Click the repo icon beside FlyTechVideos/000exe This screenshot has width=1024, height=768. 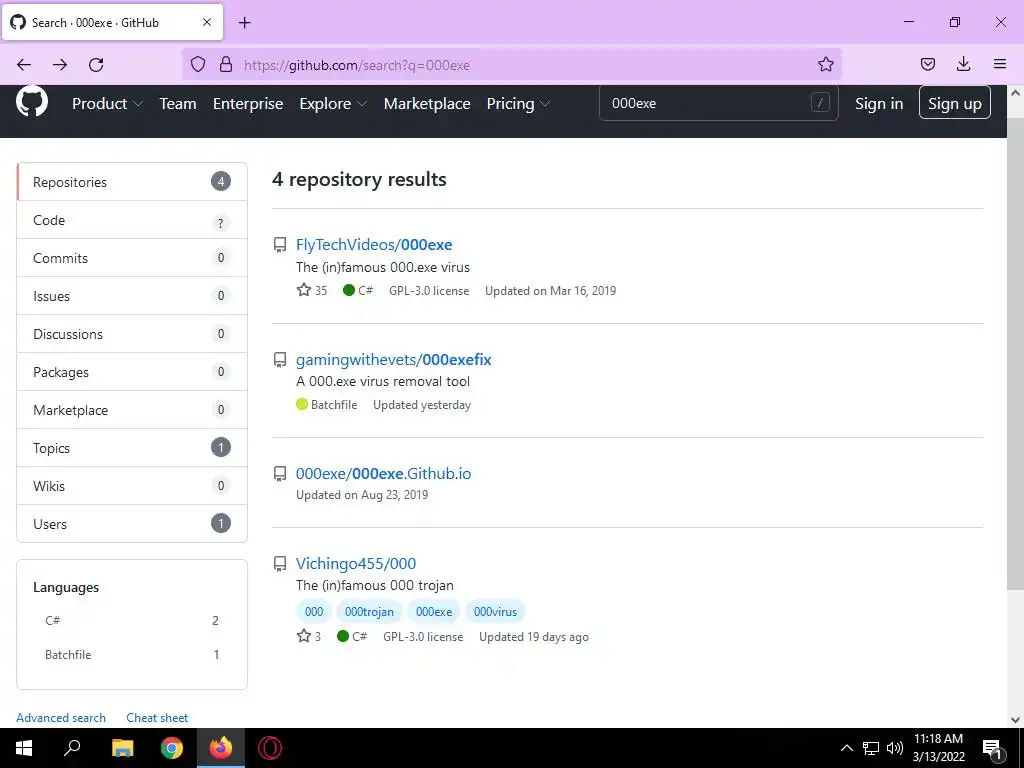(280, 245)
